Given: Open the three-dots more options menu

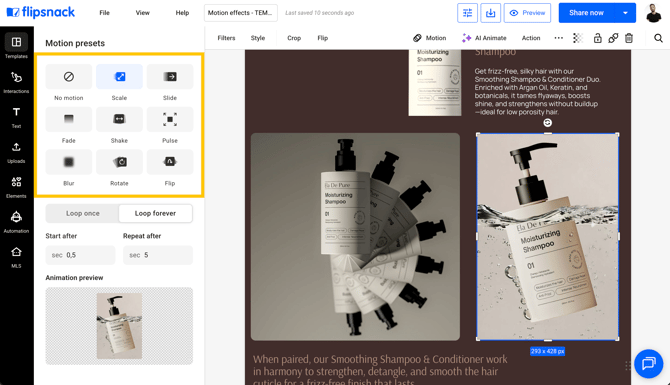Looking at the screenshot, I should [558, 38].
